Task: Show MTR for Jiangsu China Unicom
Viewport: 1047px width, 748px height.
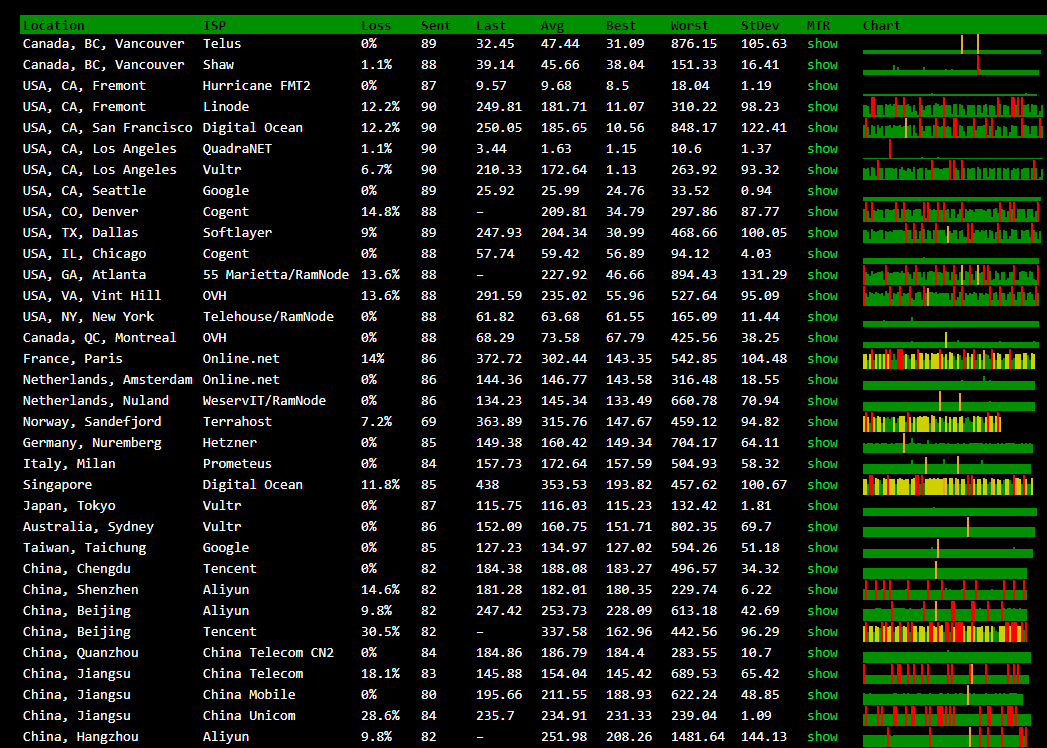Action: pyautogui.click(x=822, y=716)
